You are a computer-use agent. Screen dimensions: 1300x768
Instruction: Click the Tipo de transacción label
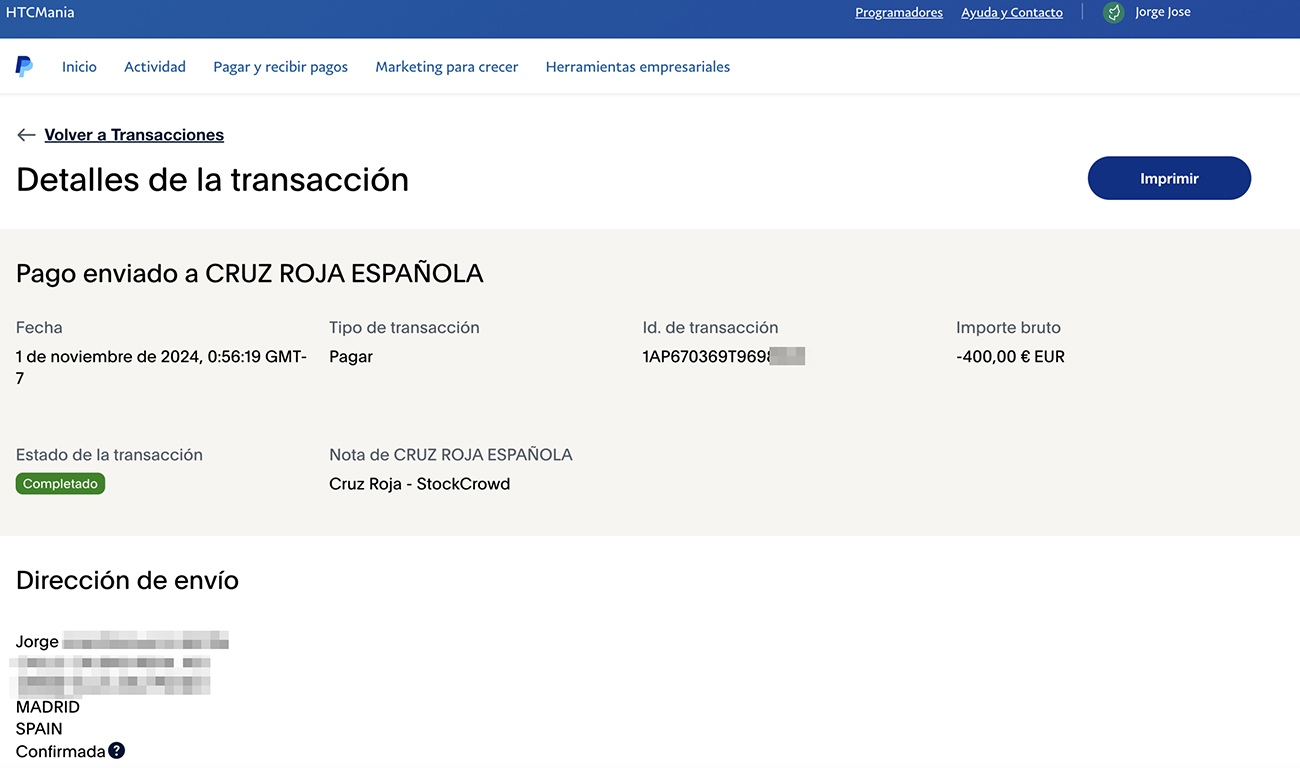pyautogui.click(x=404, y=328)
